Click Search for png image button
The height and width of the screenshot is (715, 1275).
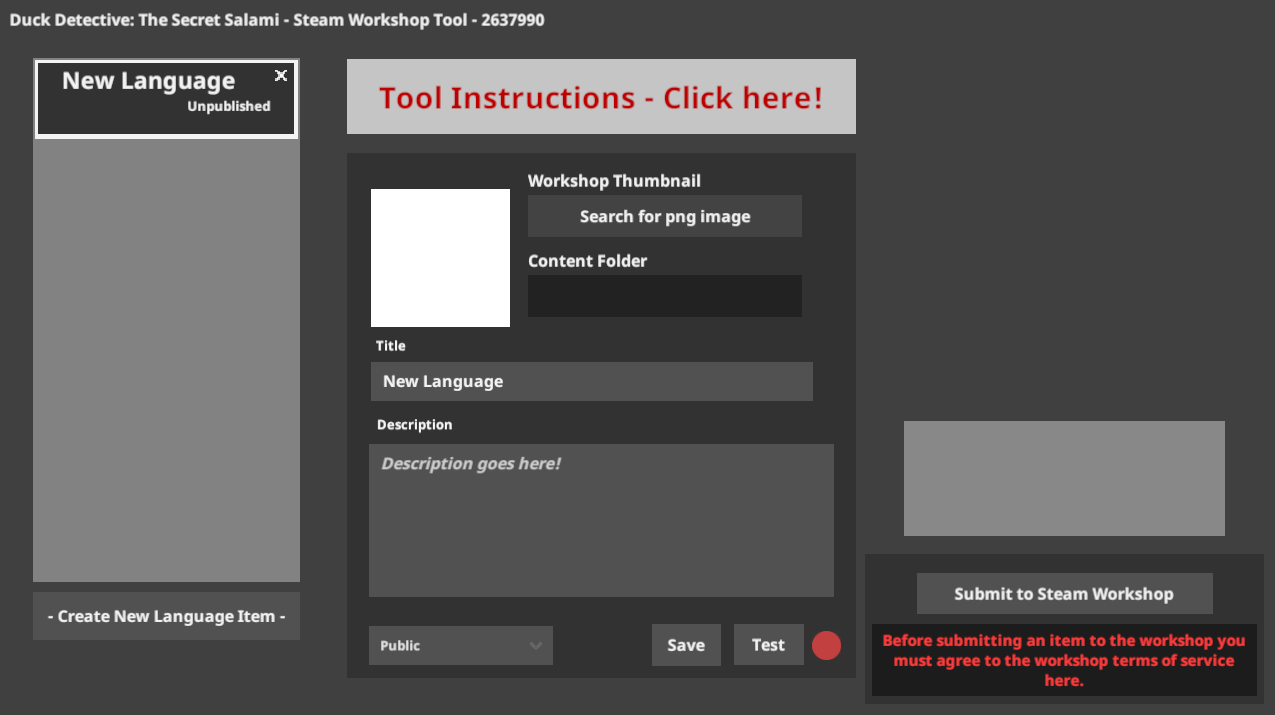(665, 216)
